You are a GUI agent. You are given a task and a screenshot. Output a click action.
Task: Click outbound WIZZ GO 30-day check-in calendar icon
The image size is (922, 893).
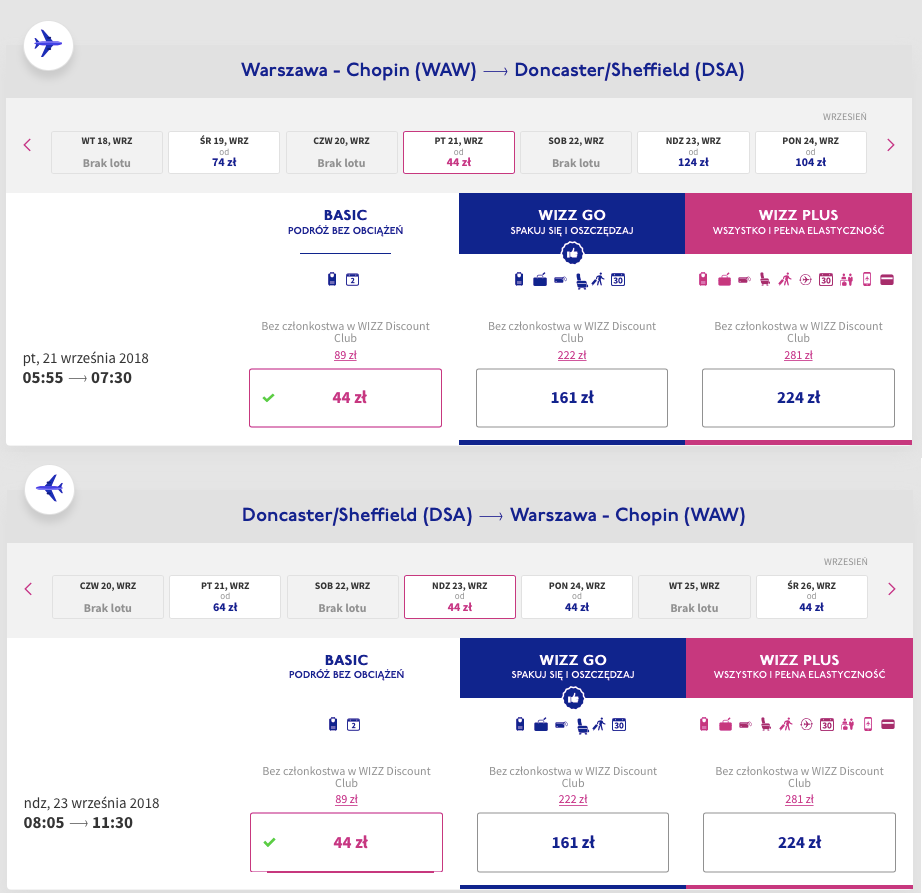[617, 280]
